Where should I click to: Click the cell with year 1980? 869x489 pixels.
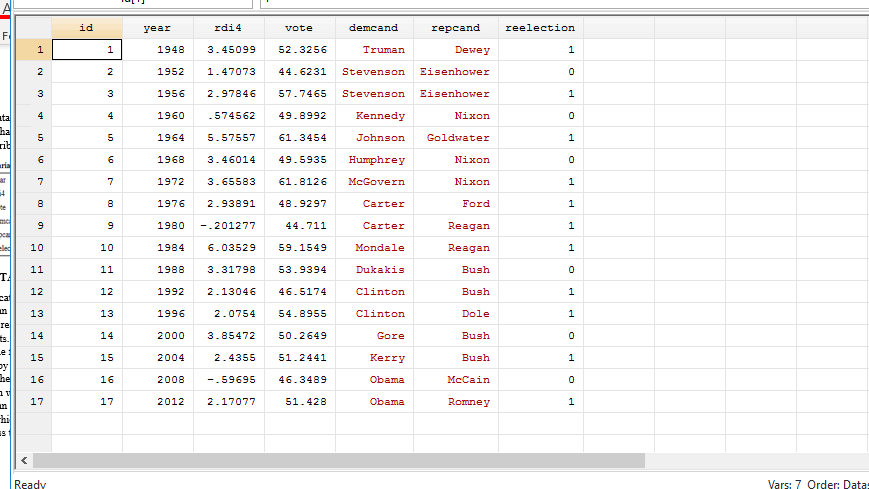(x=158, y=226)
